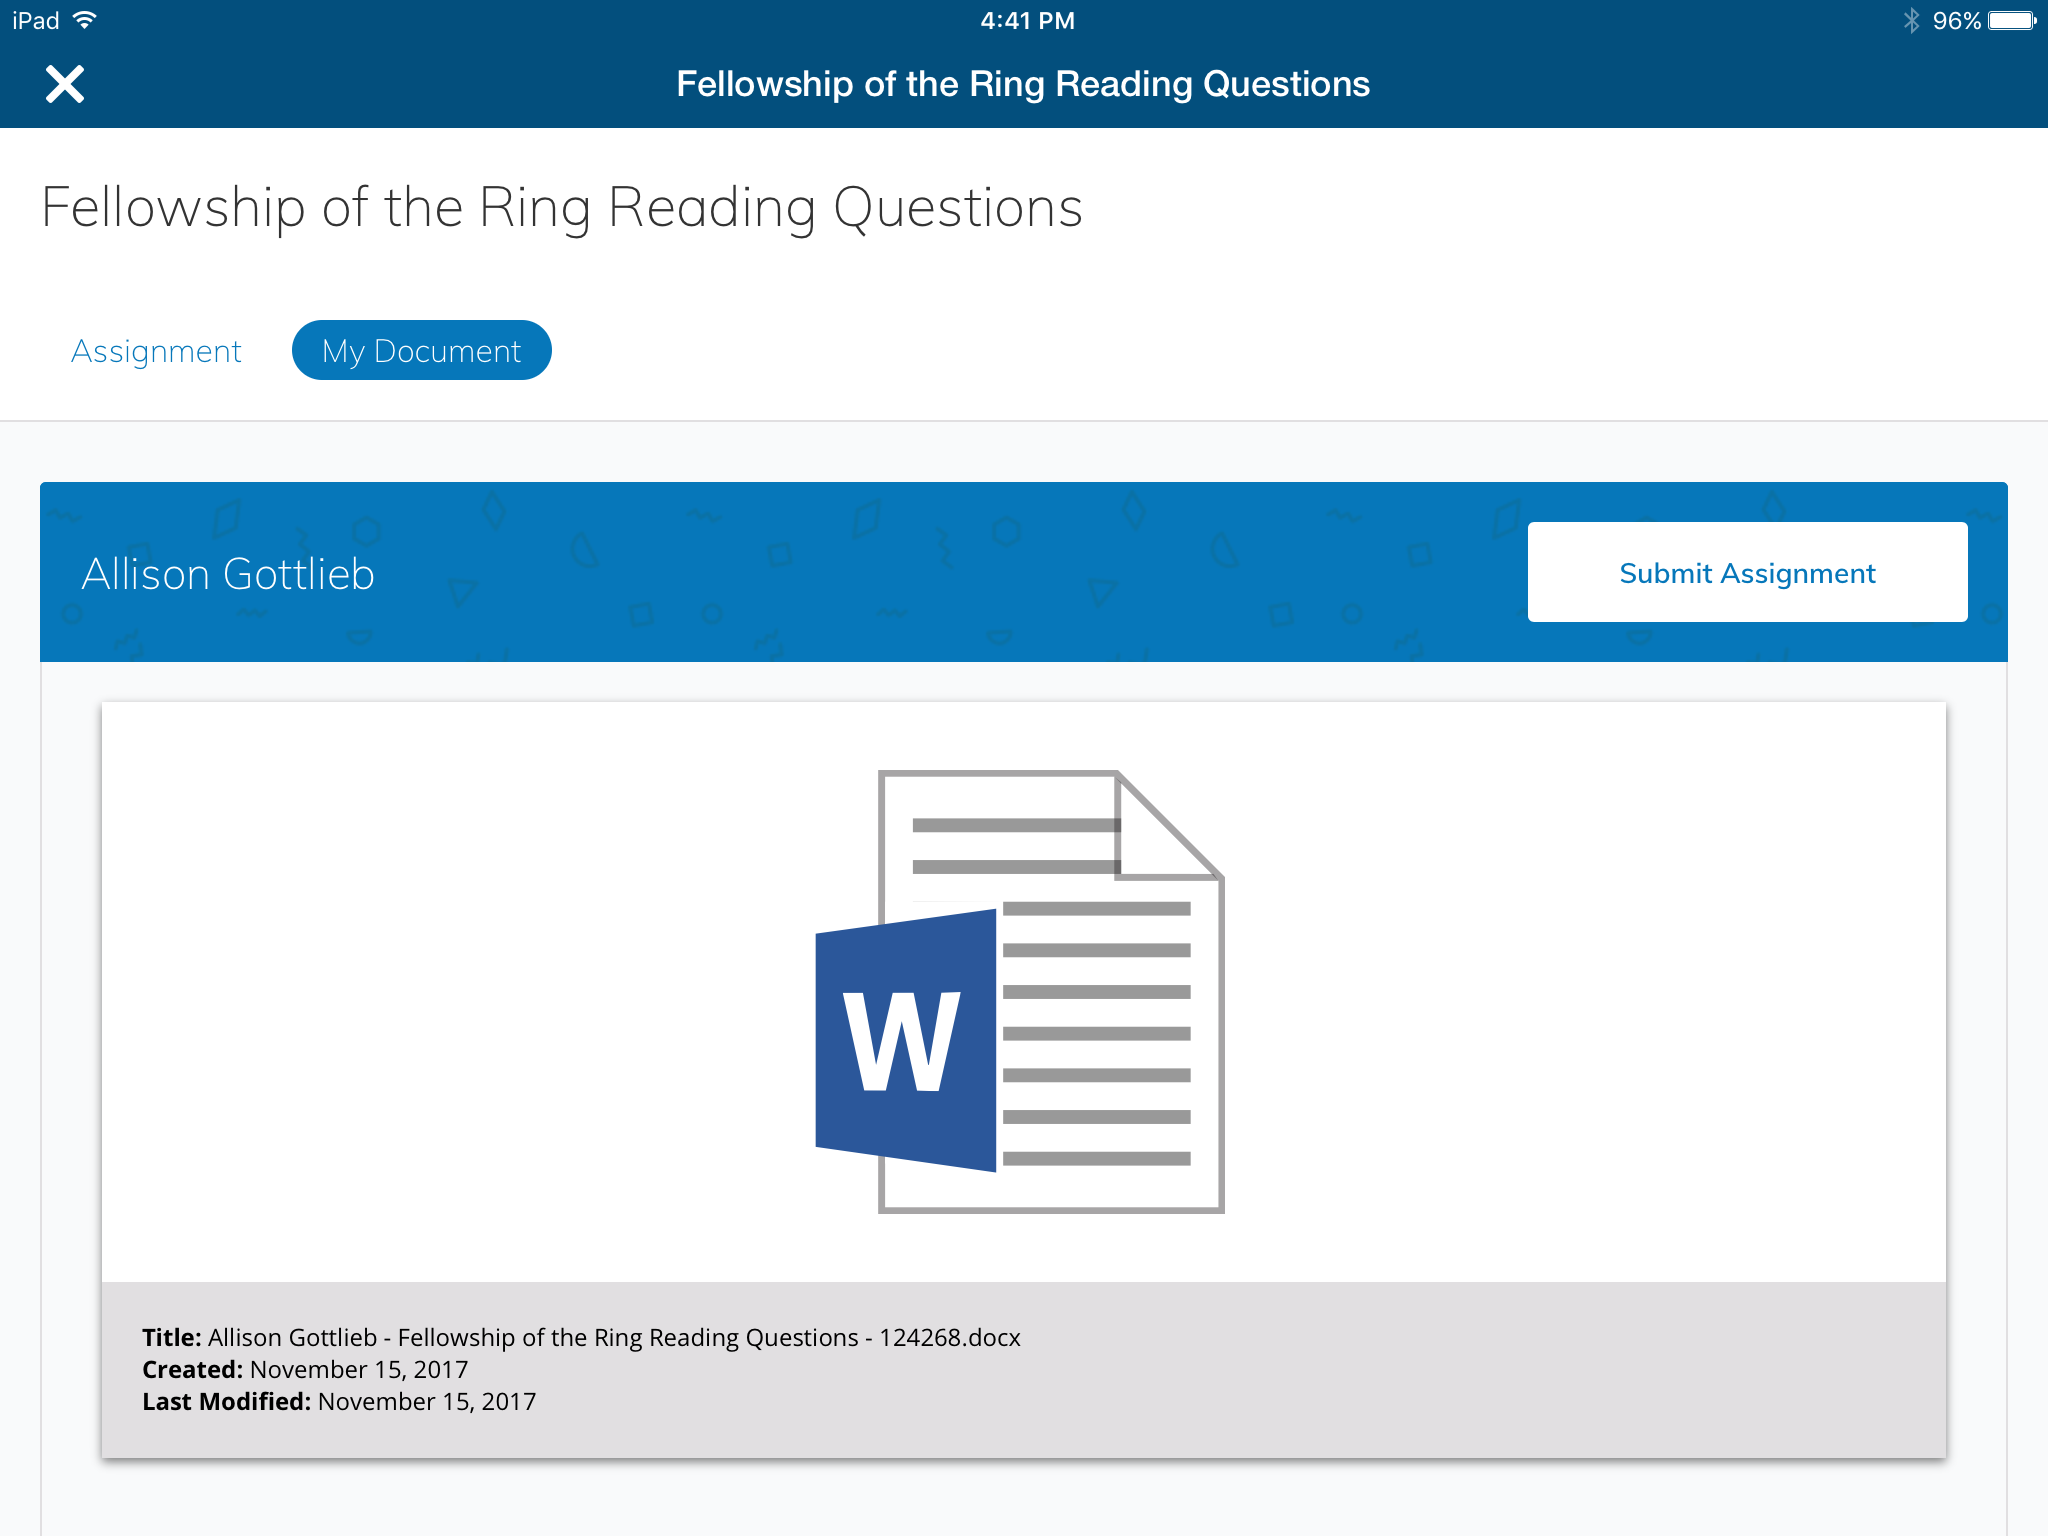Switch to the Assignment tab

tap(156, 351)
